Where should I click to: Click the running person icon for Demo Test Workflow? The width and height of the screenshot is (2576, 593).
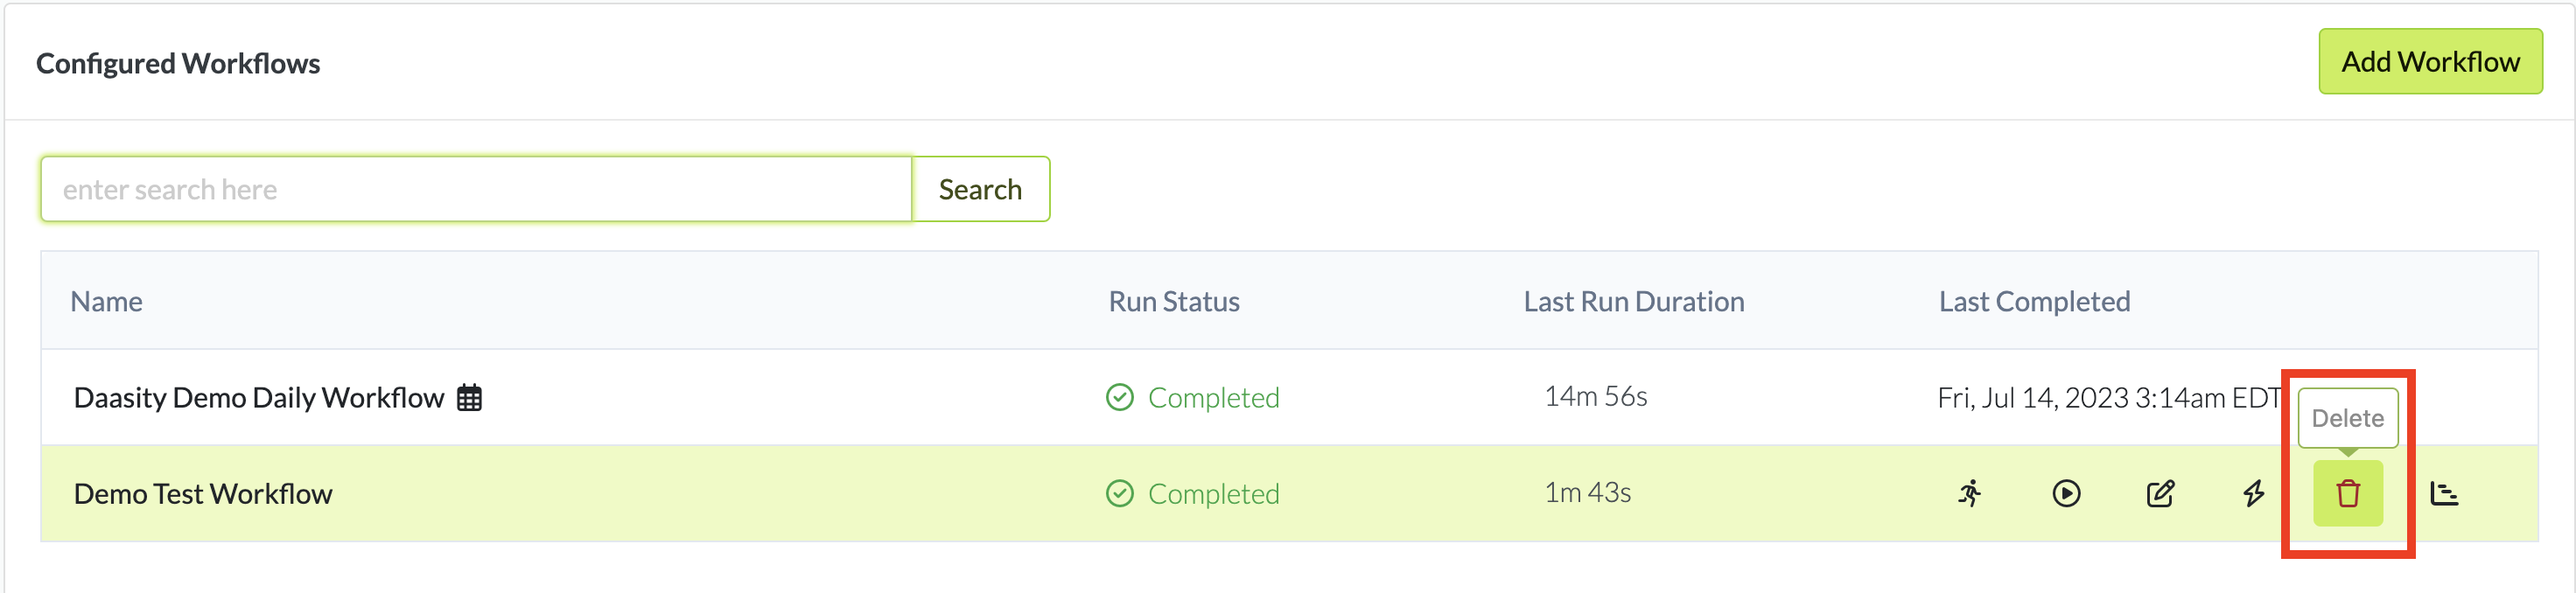coord(1970,493)
